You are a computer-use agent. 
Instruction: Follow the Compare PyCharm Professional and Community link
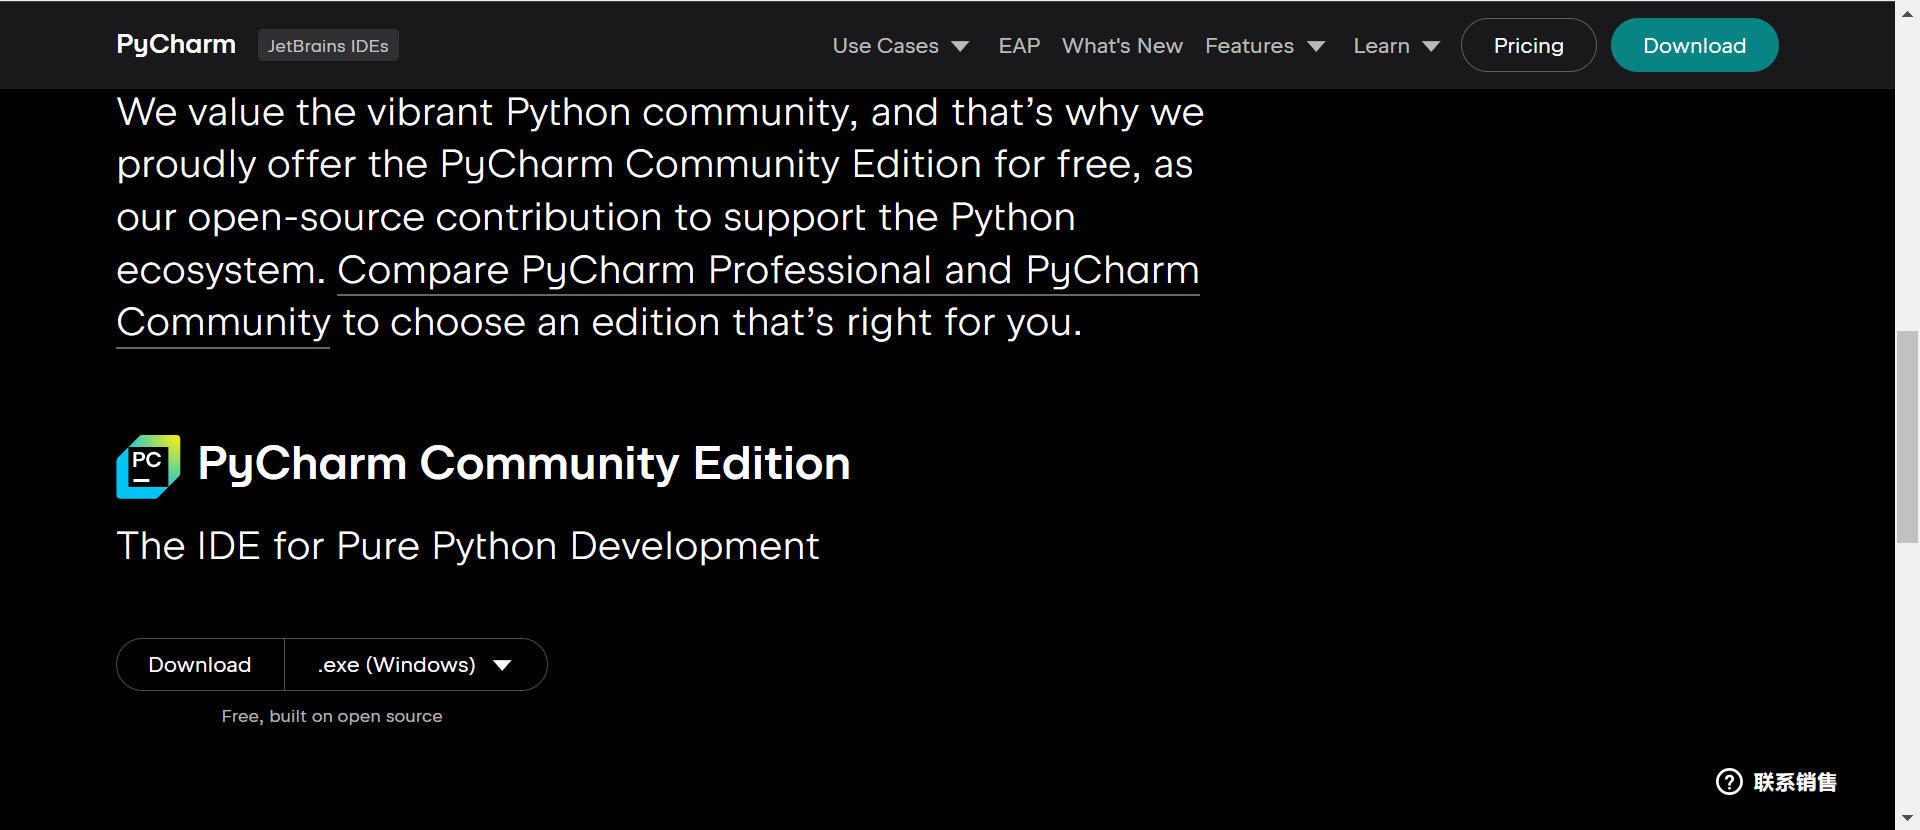pos(768,271)
